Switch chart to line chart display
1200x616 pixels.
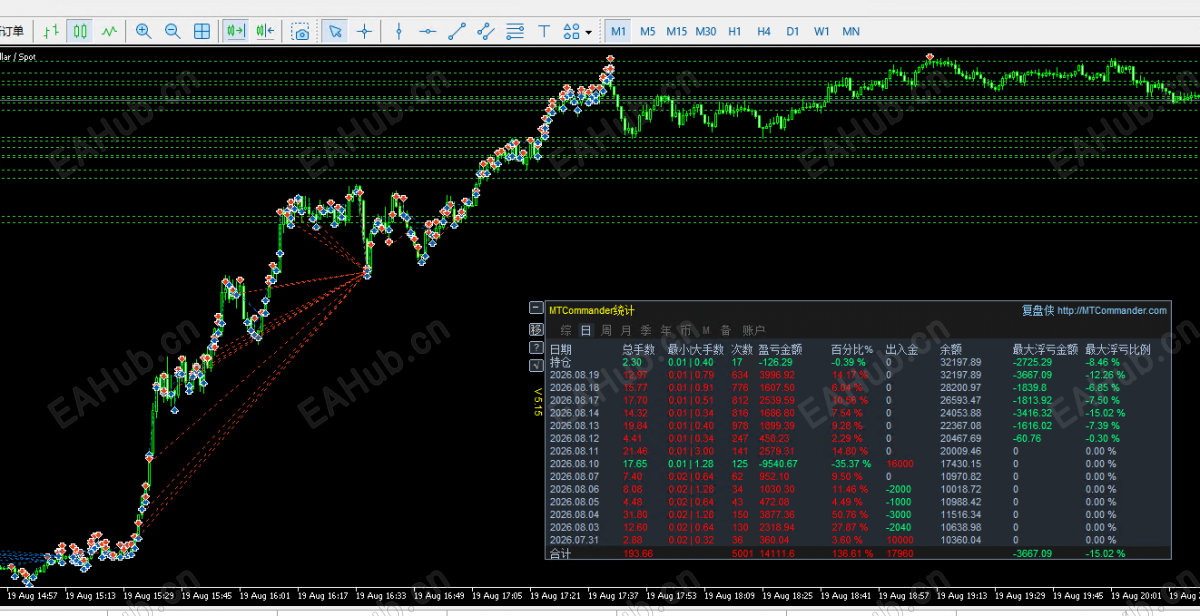109,31
